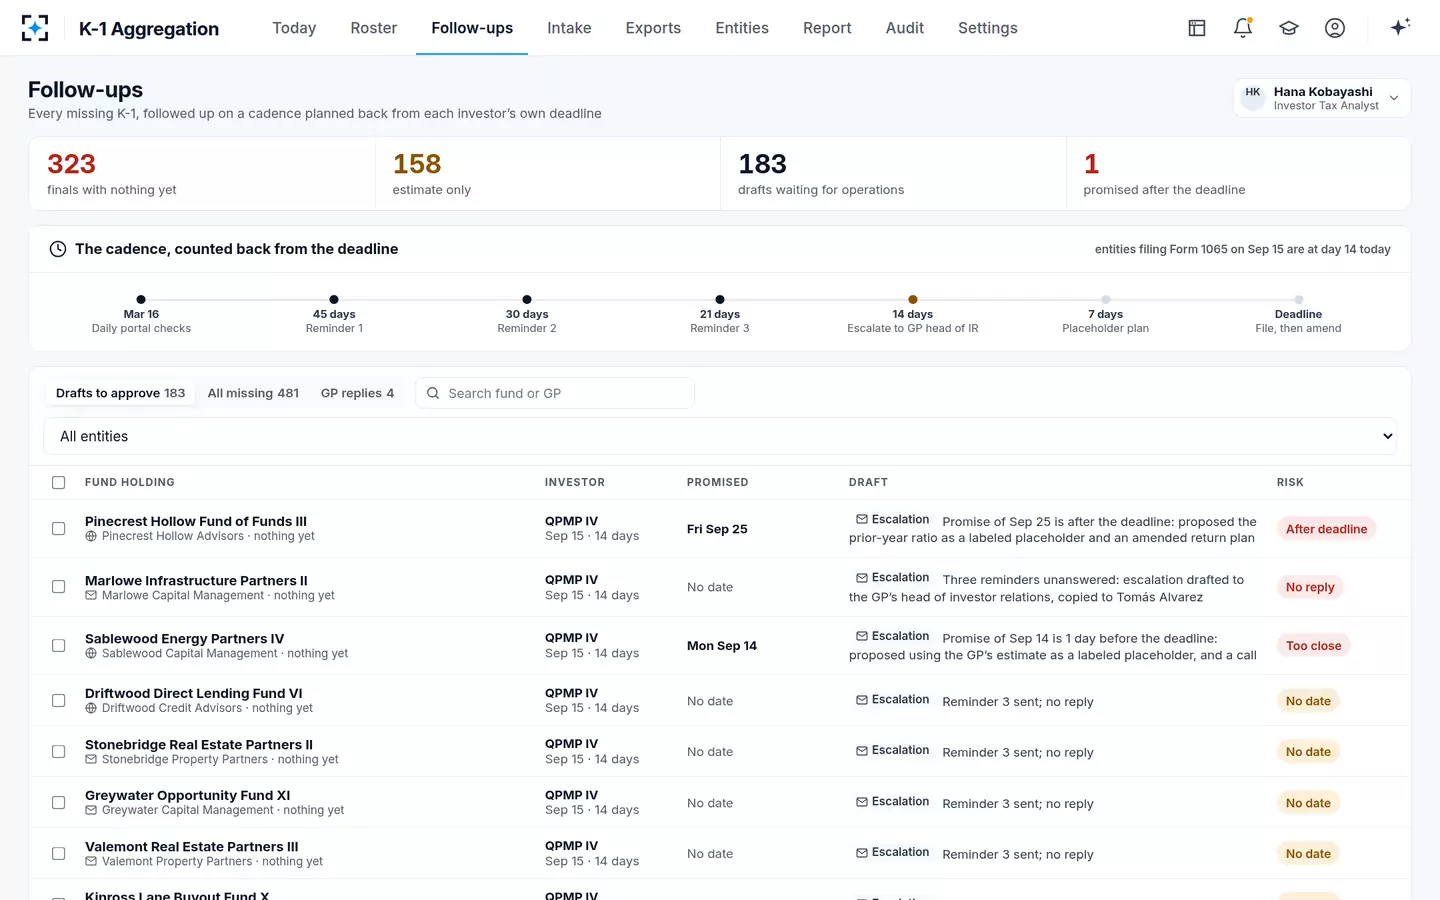Open the layout panel icon in the header
Image resolution: width=1440 pixels, height=900 pixels.
[1197, 28]
